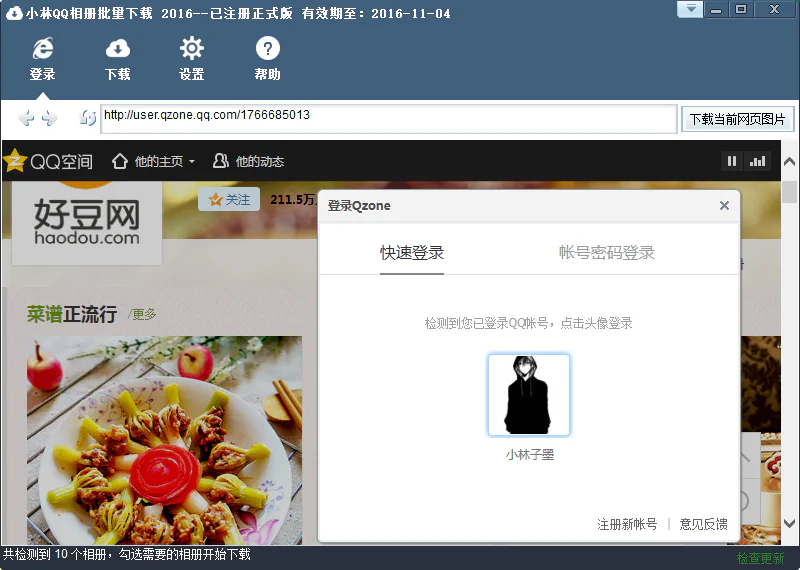Click the 检查更新 link in status bar
Viewport: 800px width, 570px height.
(760, 558)
